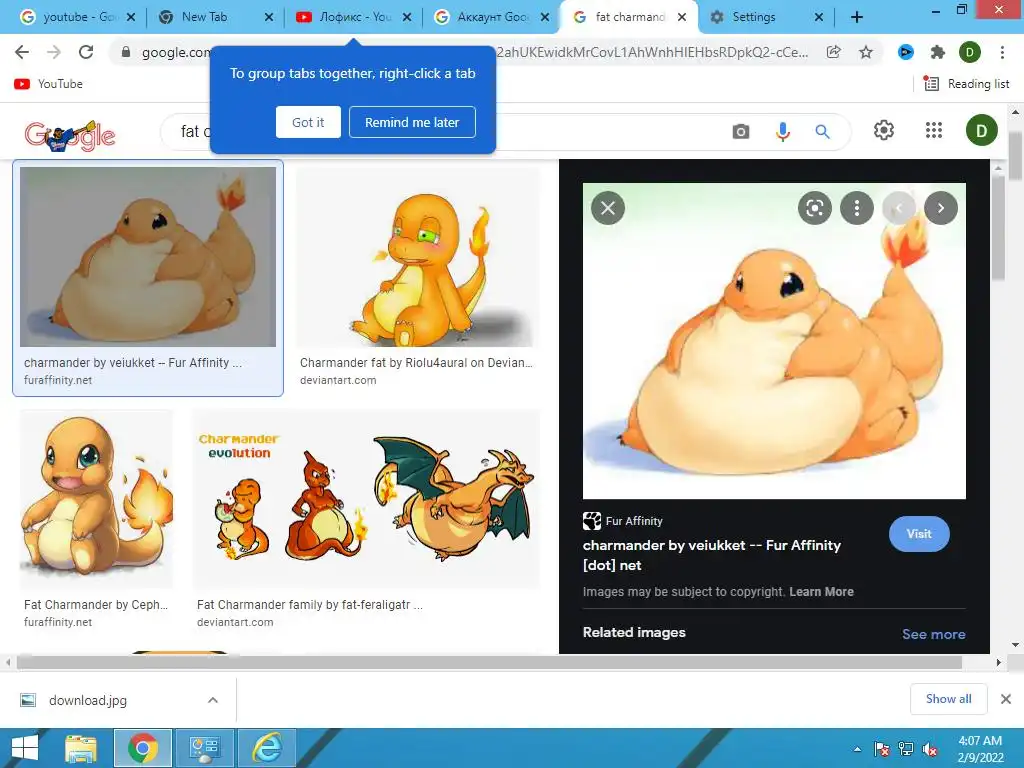Open Chrome three-dot menu
This screenshot has height=768, width=1024.
(x=1002, y=52)
